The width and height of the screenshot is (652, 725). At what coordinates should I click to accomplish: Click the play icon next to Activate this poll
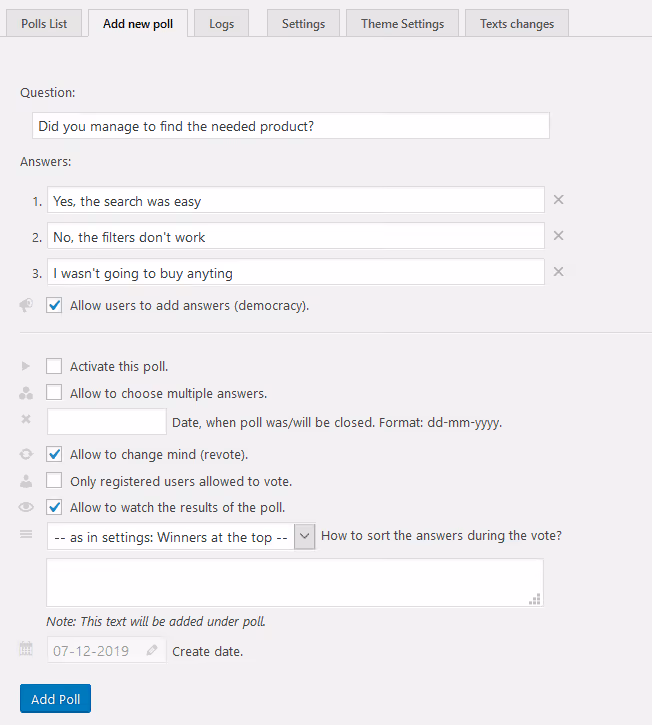[x=26, y=366]
